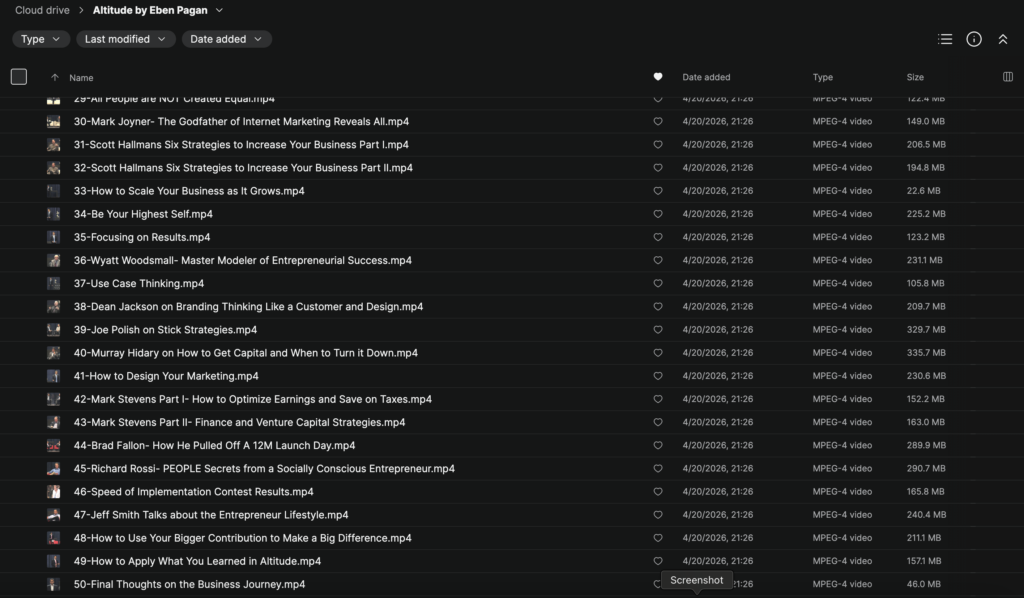Sort by the Size column header

click(x=915, y=77)
